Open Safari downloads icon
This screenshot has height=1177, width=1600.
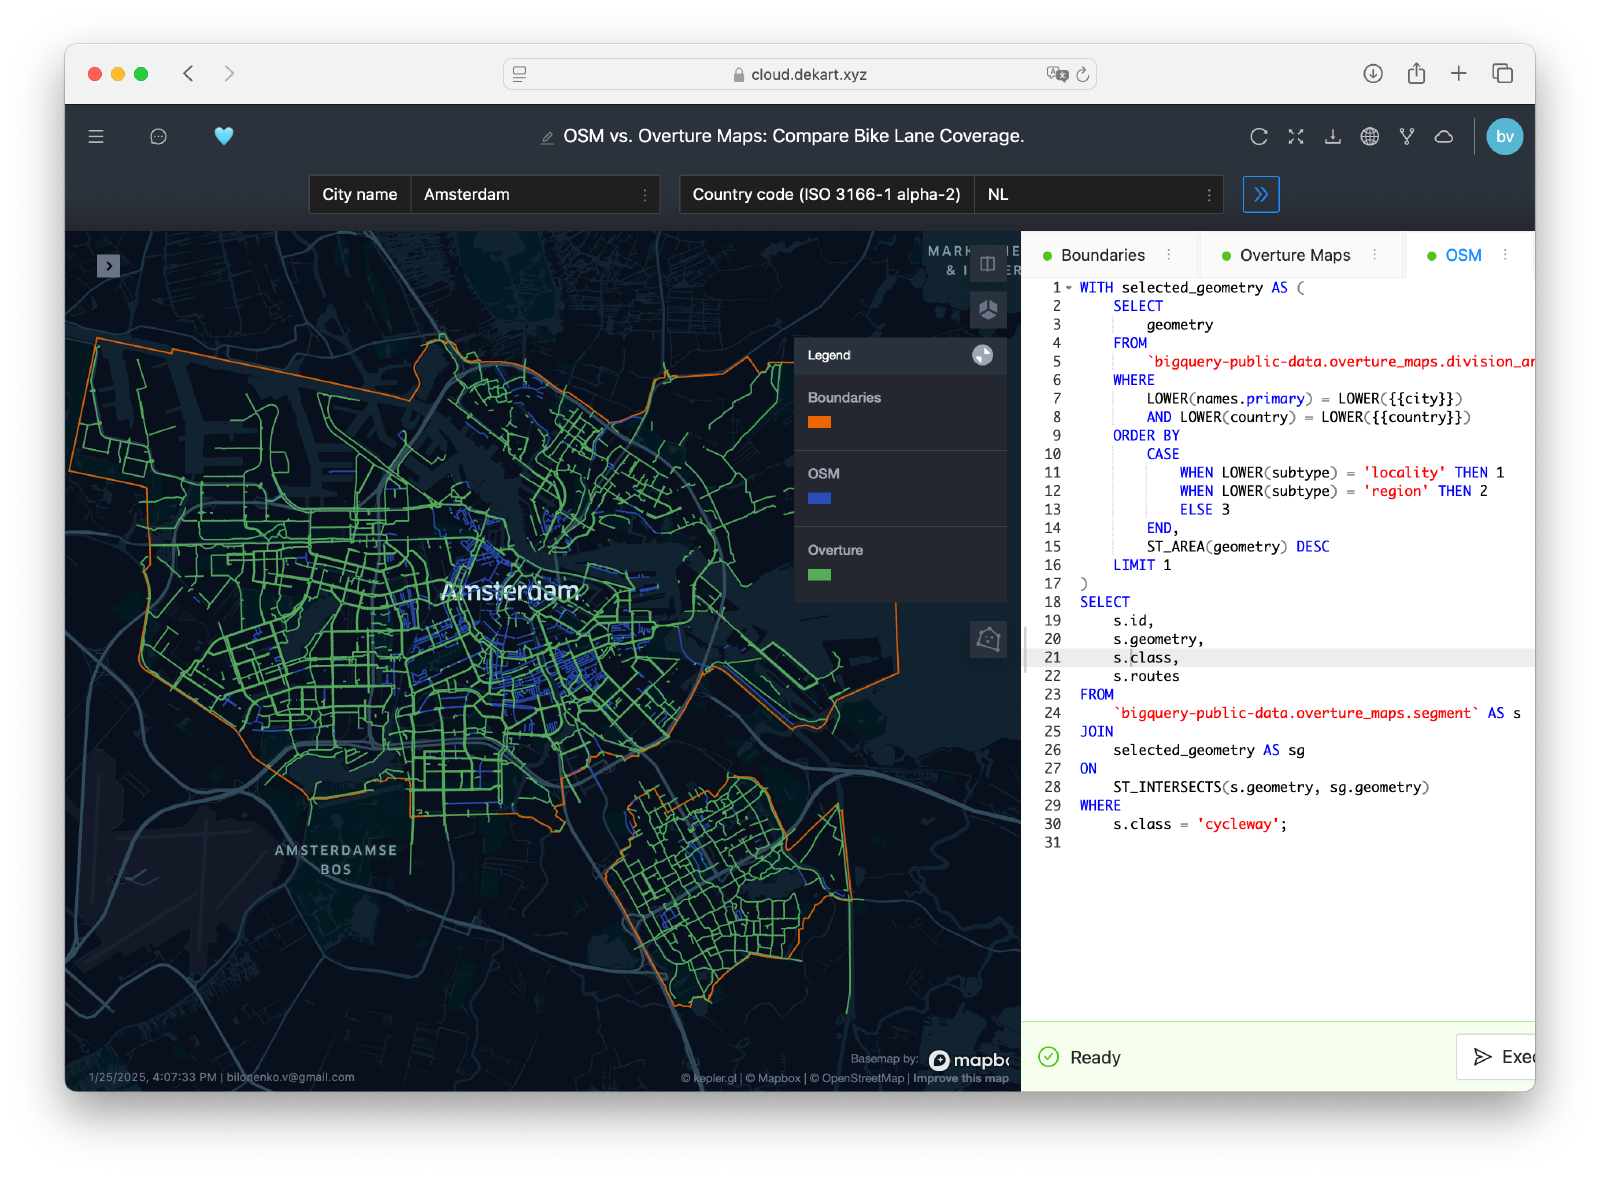(x=1373, y=73)
